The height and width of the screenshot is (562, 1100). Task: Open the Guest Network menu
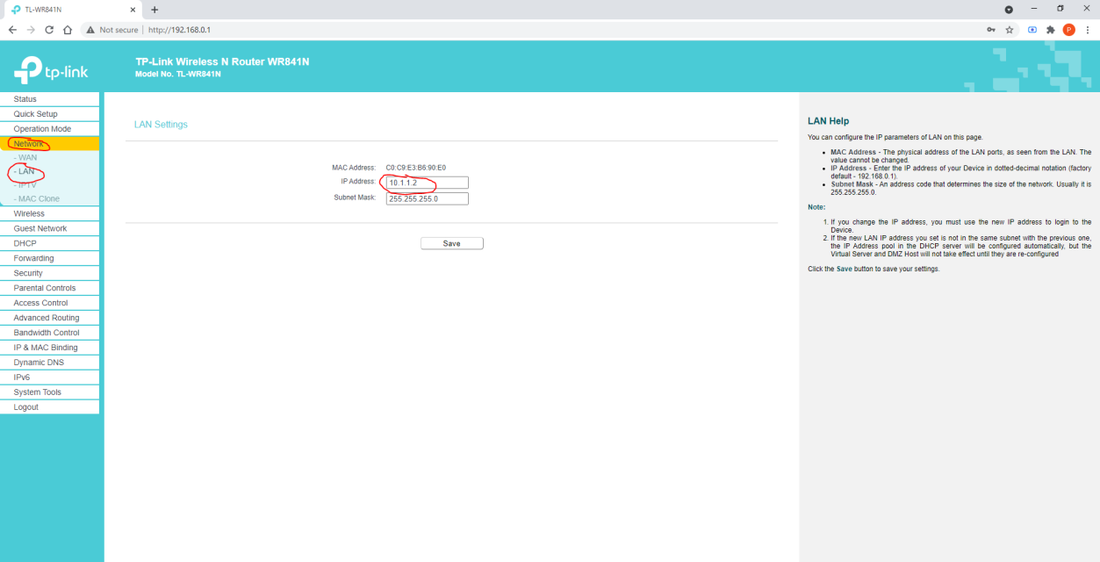(50, 229)
